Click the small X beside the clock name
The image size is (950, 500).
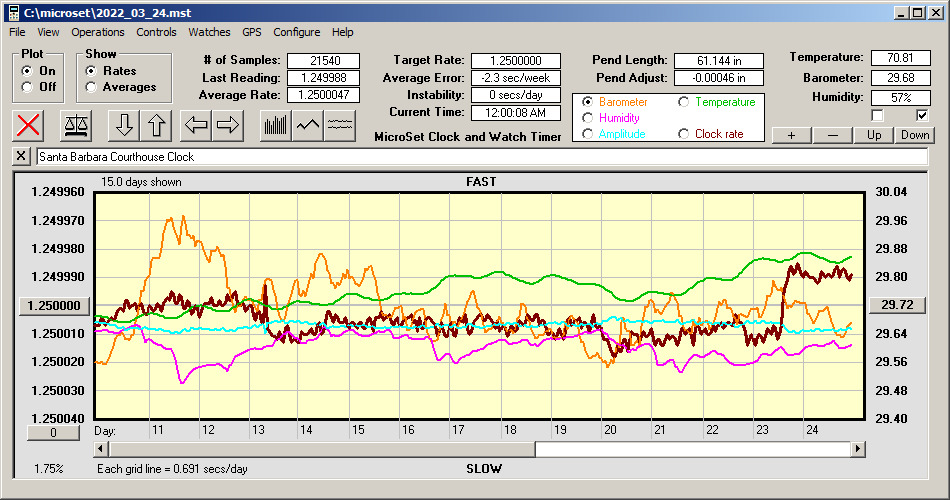pyautogui.click(x=23, y=157)
